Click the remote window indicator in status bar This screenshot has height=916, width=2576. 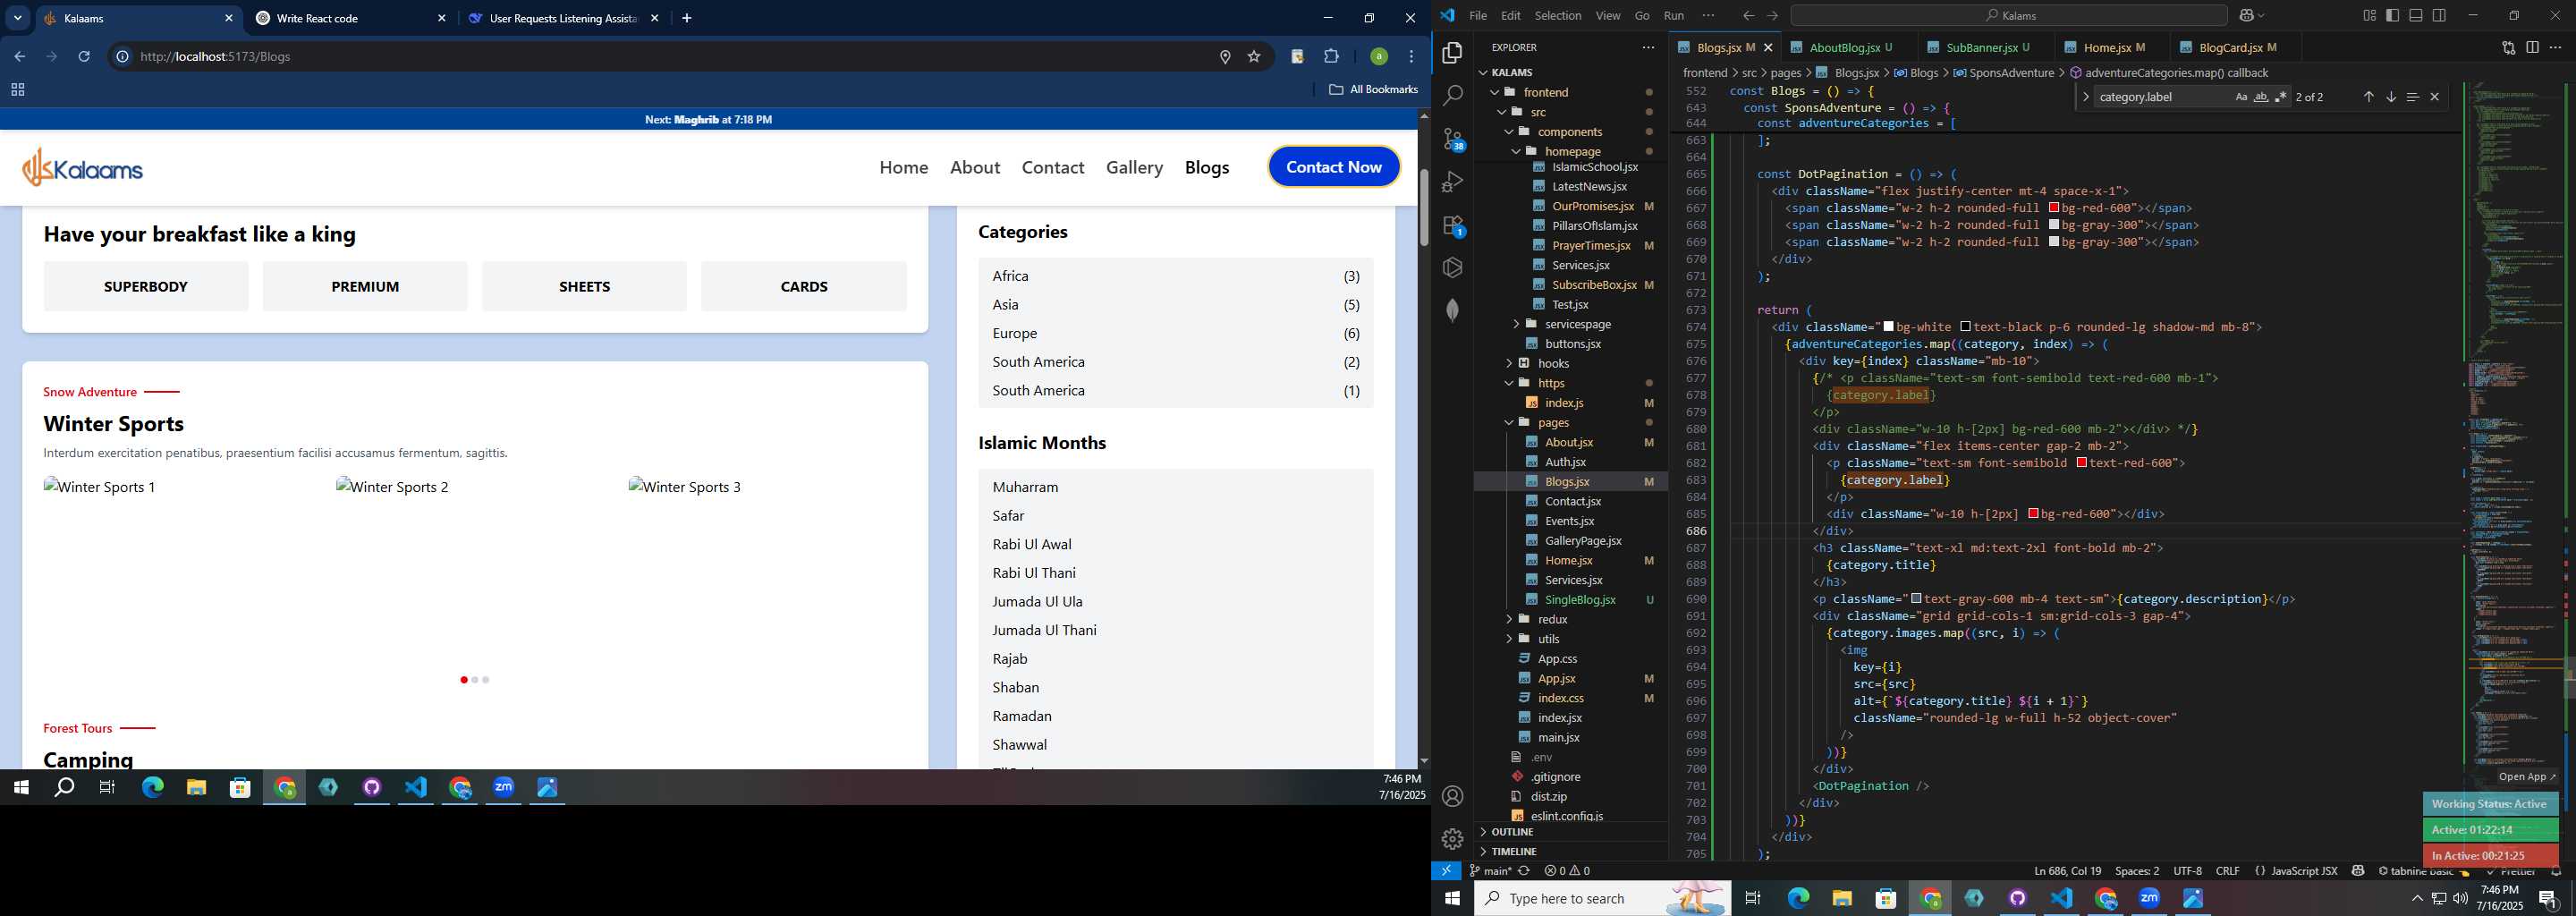pos(1446,871)
